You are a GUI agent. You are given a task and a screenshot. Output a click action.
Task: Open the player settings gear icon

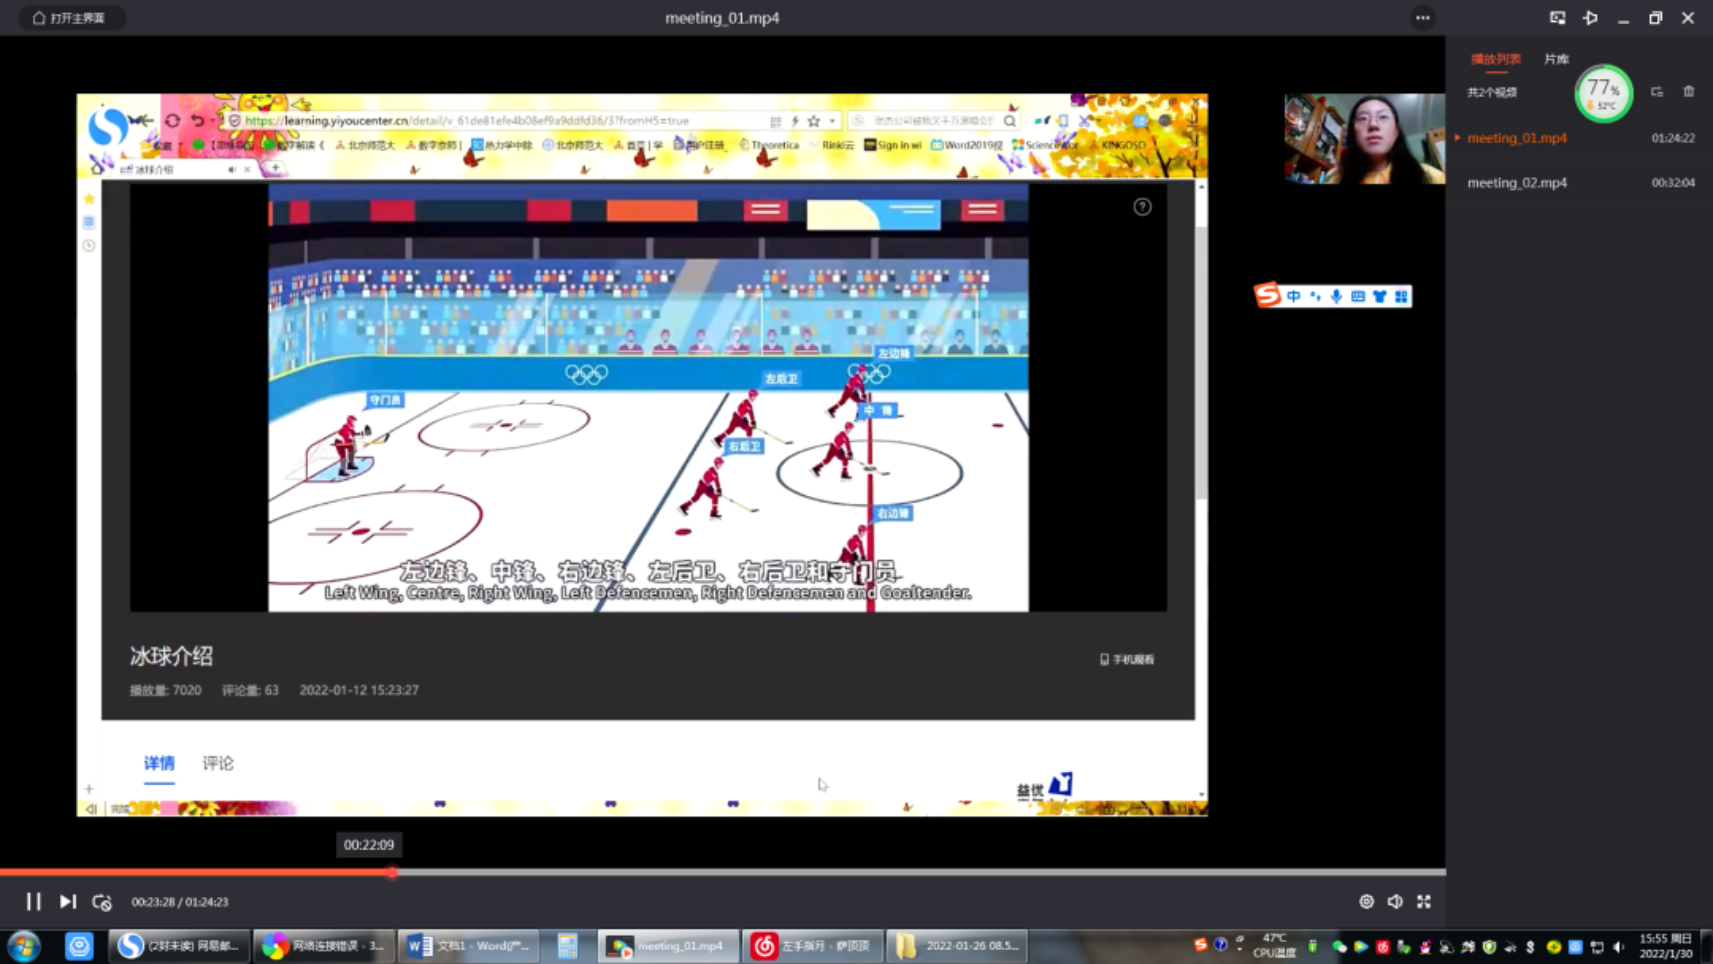coord(1366,901)
